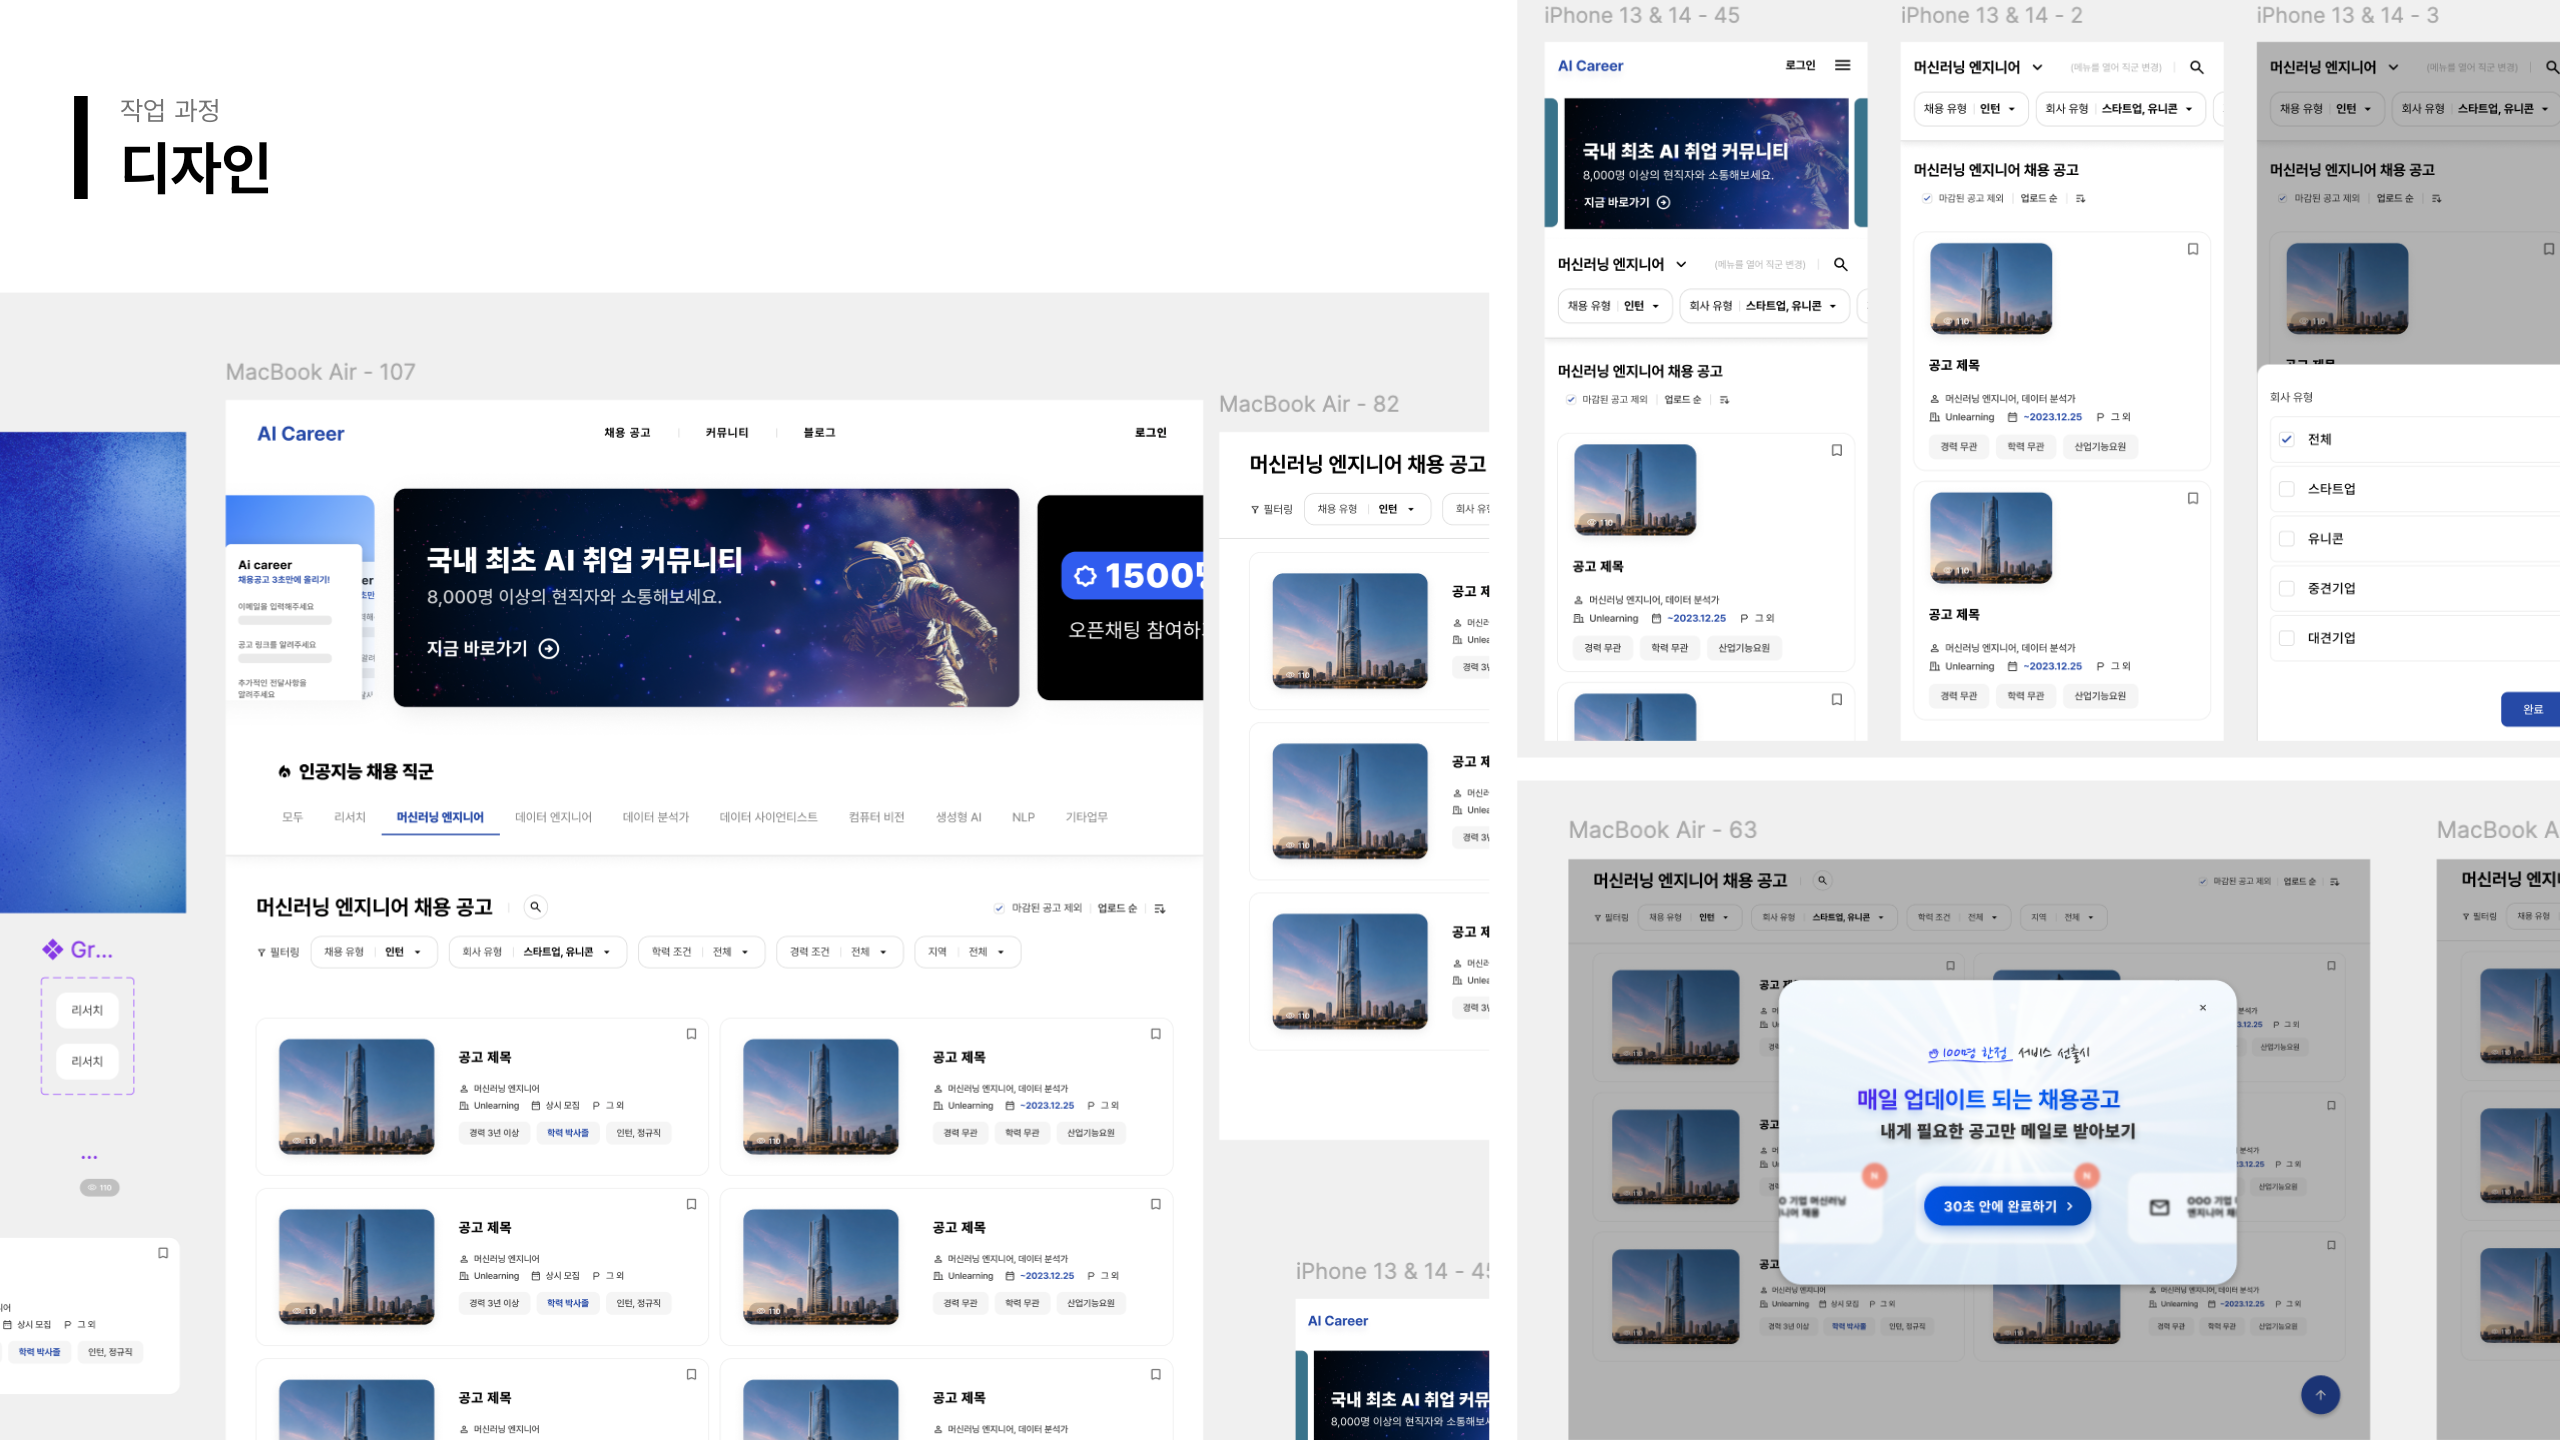Open the 컴퓨터 비전 tab

click(876, 817)
